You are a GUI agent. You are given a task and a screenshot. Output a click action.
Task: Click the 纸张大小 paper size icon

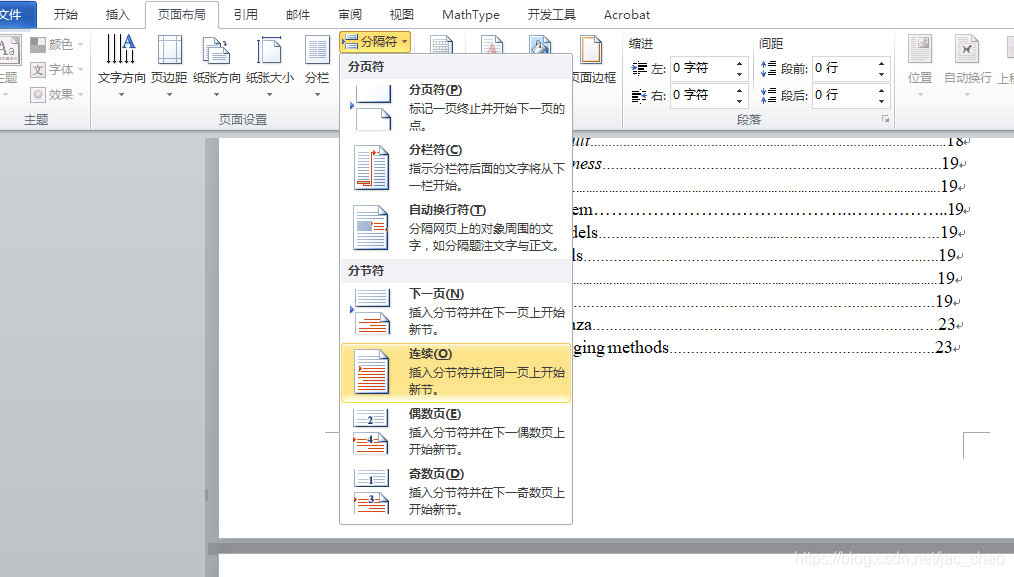tap(269, 50)
